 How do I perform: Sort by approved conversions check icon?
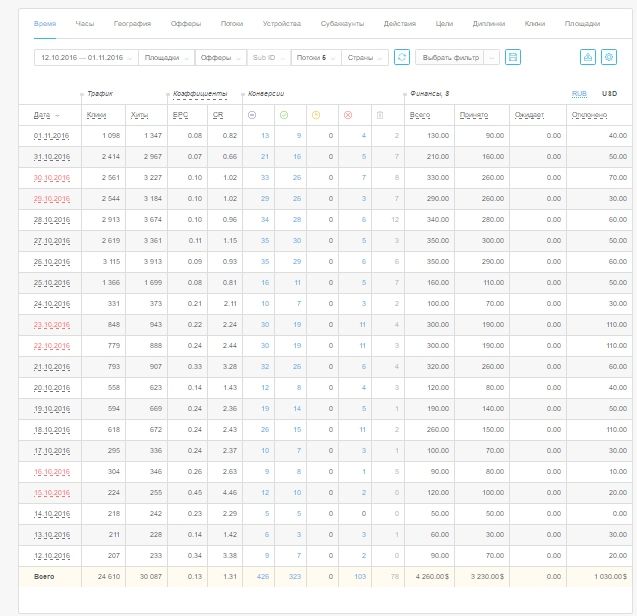click(284, 115)
